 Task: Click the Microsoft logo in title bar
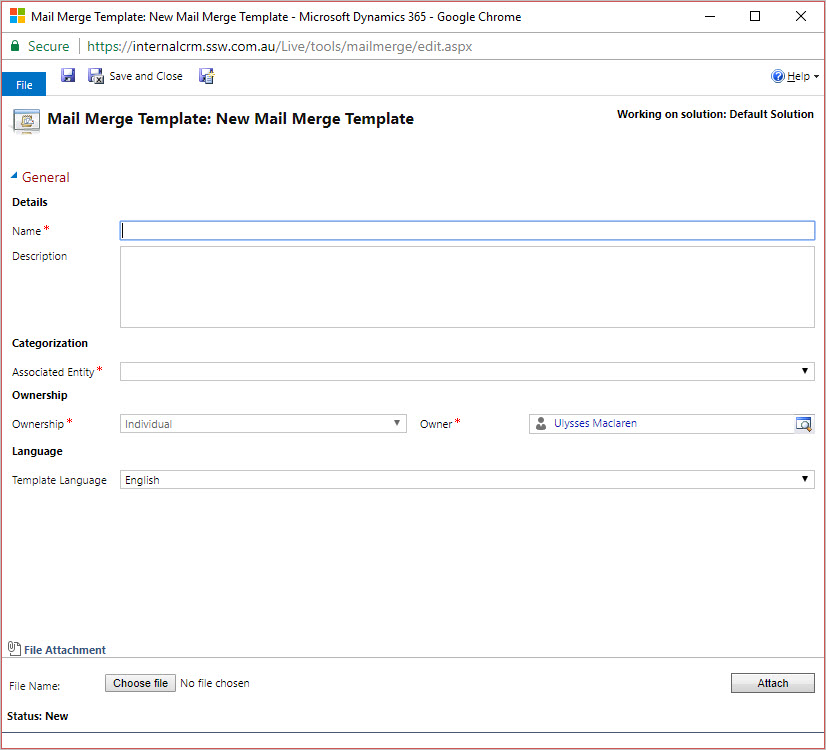tap(17, 16)
